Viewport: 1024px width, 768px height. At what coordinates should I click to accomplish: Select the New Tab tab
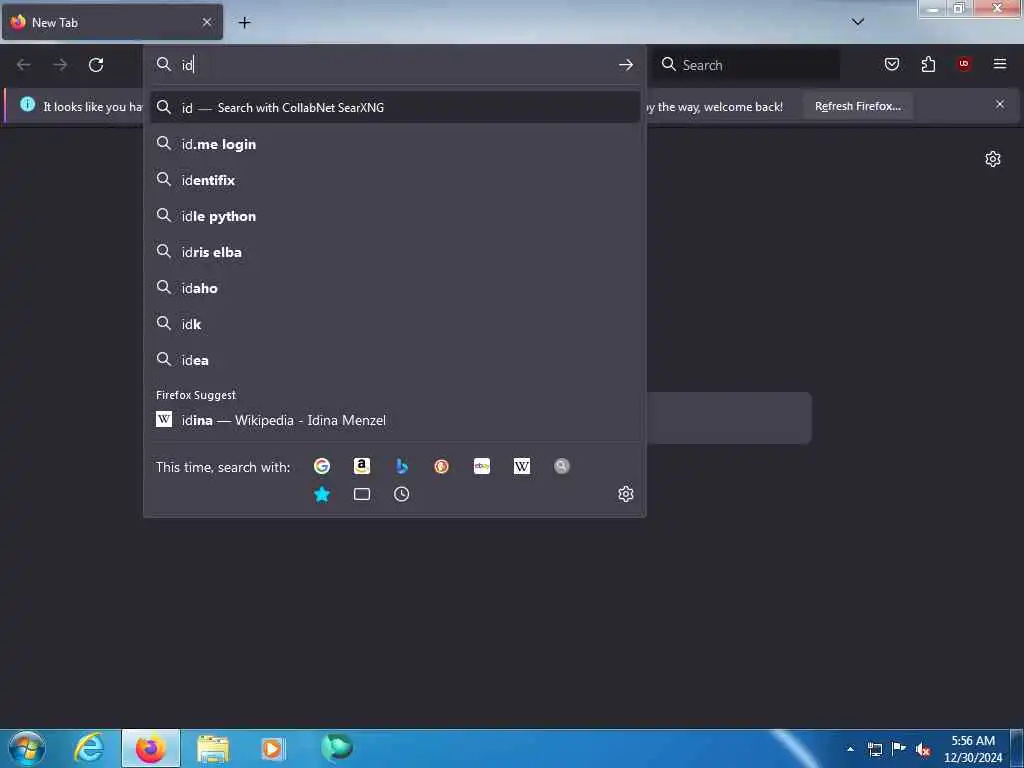tap(112, 22)
